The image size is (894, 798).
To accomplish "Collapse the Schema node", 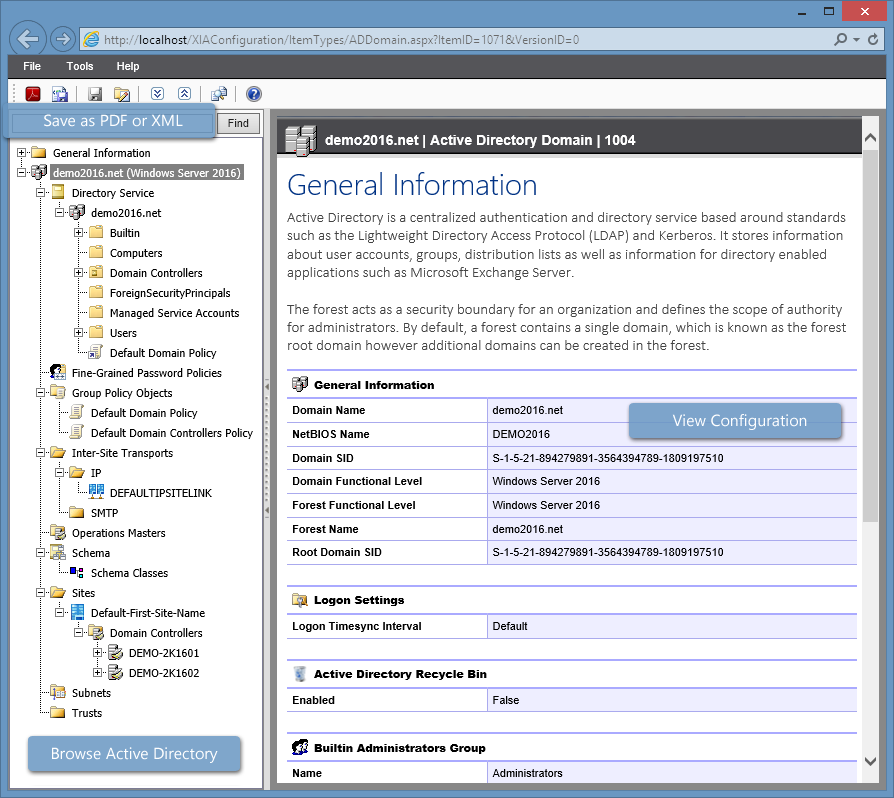I will coord(40,552).
